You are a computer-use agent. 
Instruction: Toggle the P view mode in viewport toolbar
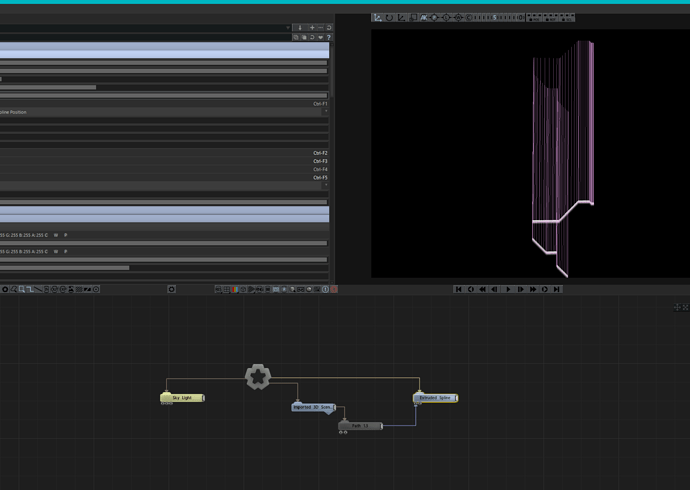click(435, 18)
